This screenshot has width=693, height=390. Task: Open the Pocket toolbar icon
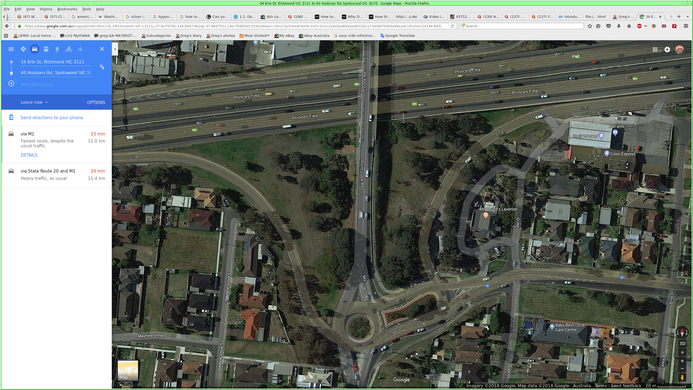[609, 26]
